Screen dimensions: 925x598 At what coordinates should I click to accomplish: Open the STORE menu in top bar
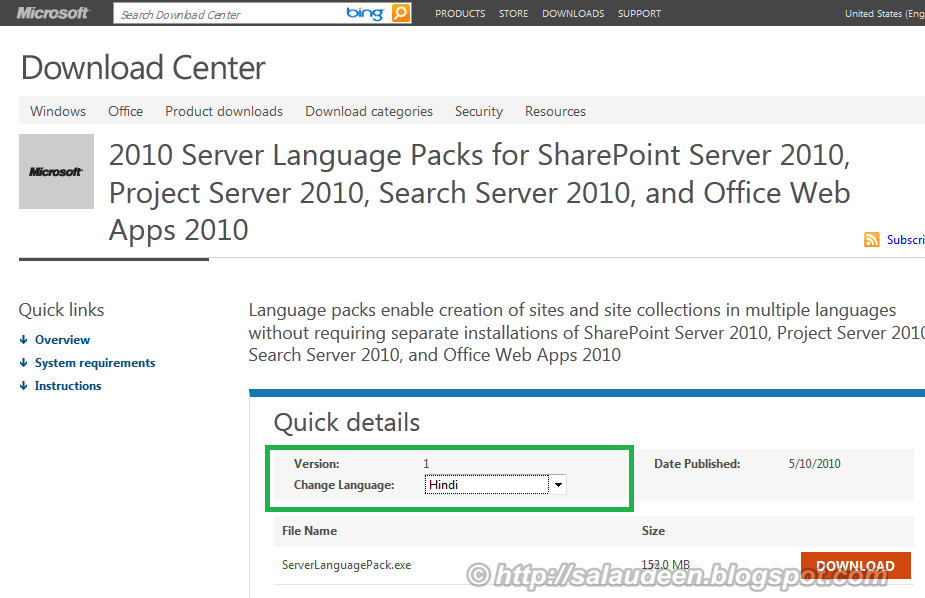point(513,13)
